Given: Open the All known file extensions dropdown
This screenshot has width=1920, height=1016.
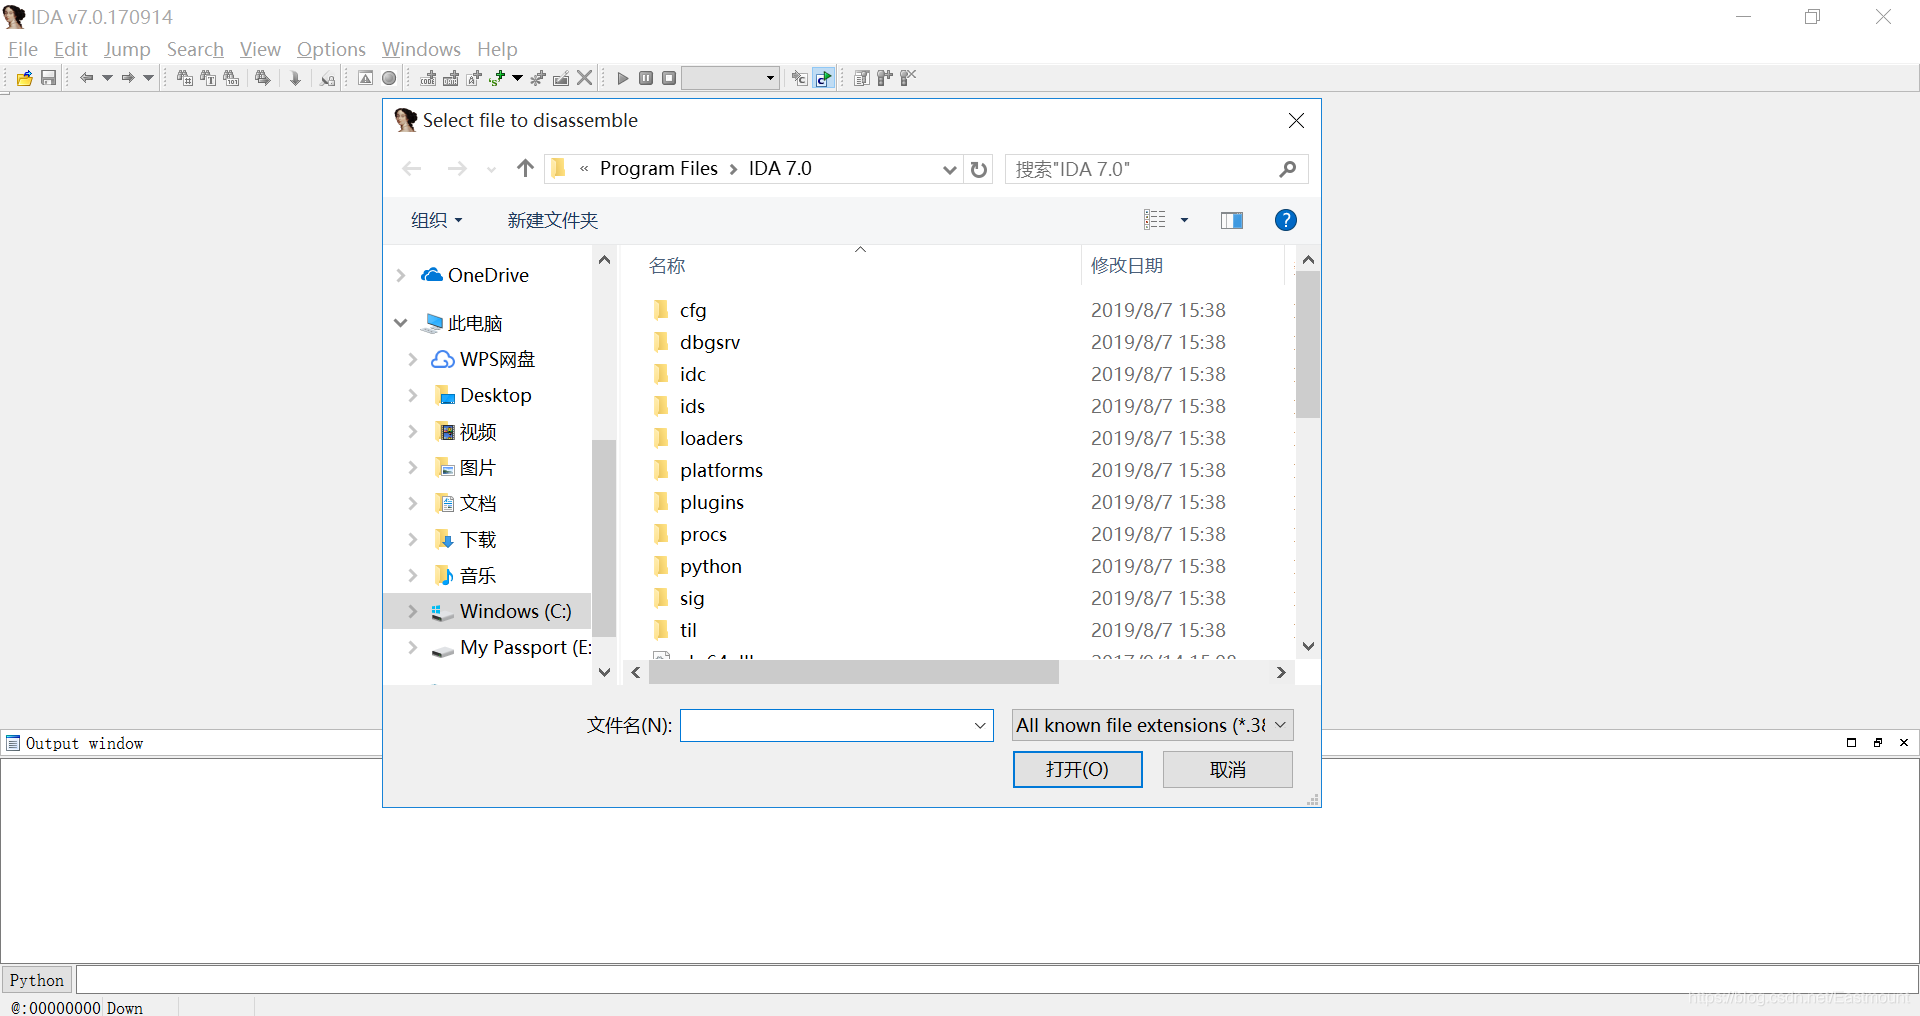Looking at the screenshot, I should coord(1152,725).
